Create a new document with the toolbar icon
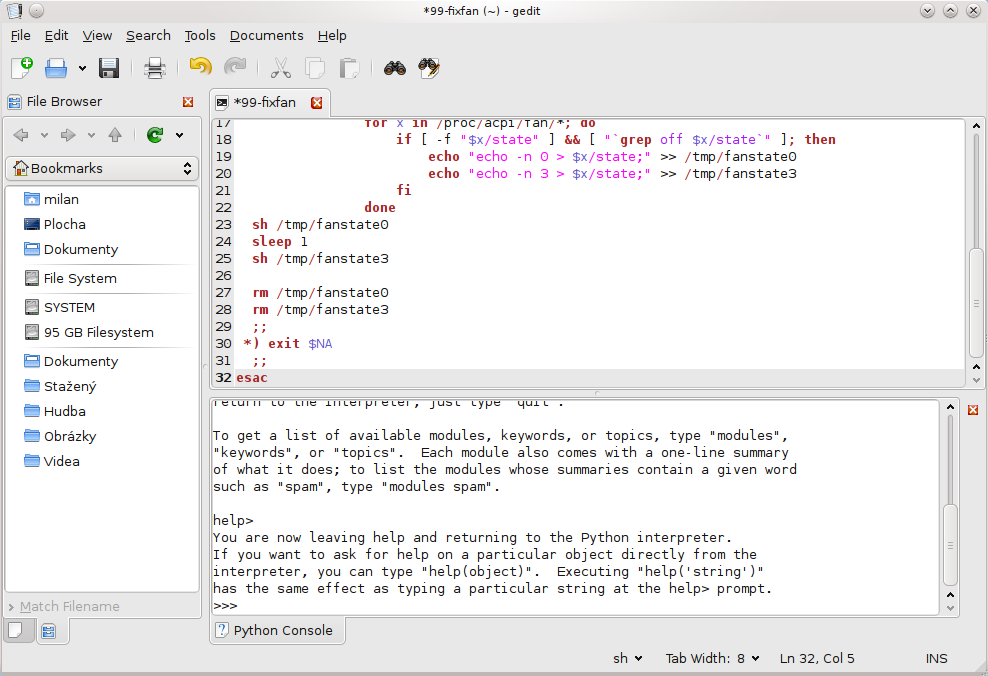Image resolution: width=988 pixels, height=676 pixels. tap(22, 68)
